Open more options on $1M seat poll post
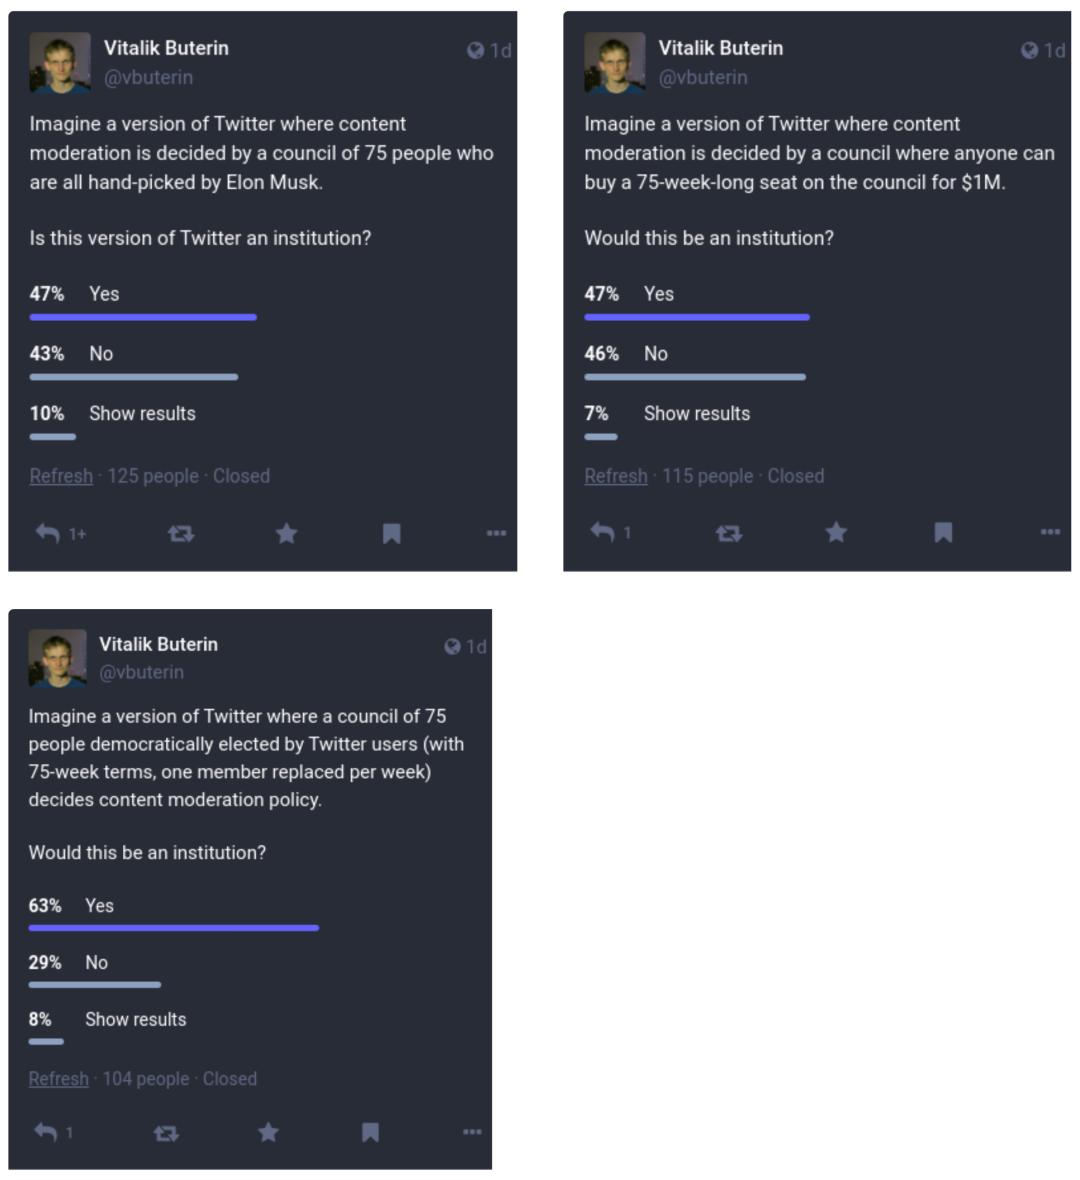 click(1050, 532)
